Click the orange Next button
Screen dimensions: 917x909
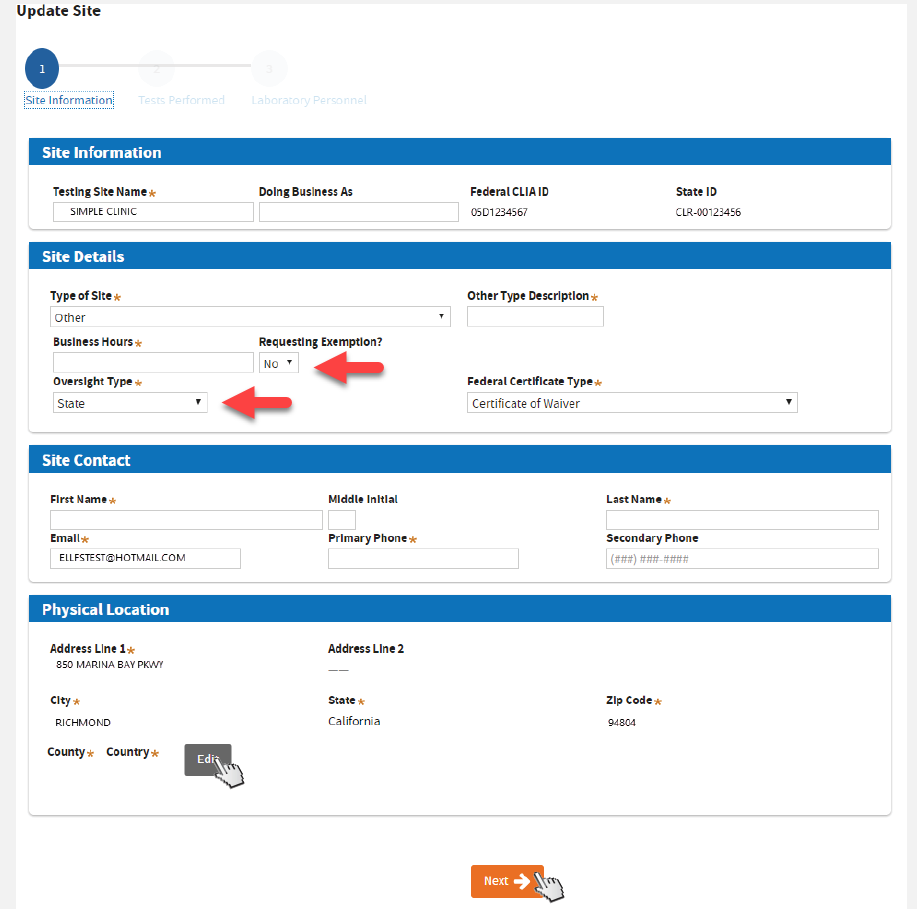[x=507, y=881]
